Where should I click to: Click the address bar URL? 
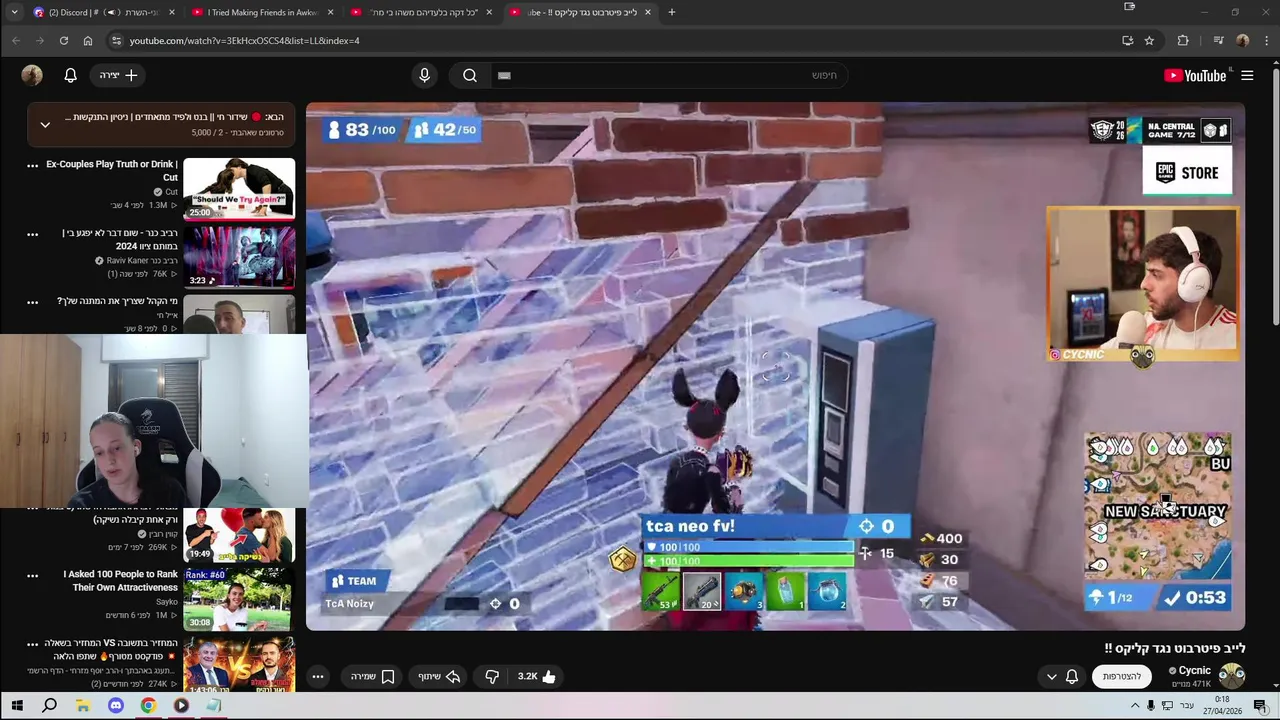point(244,40)
